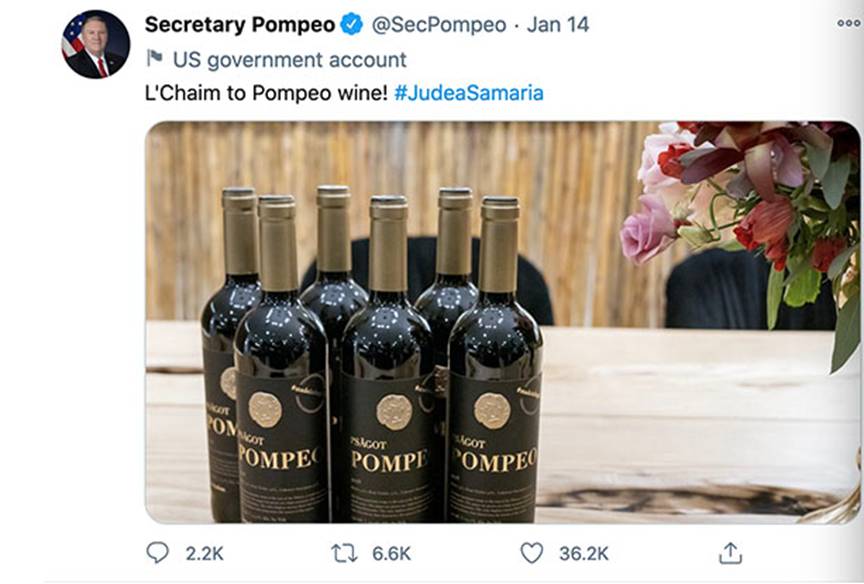Click the 6.6K retweets count
Viewport: 864px width, 584px height.
click(x=390, y=553)
